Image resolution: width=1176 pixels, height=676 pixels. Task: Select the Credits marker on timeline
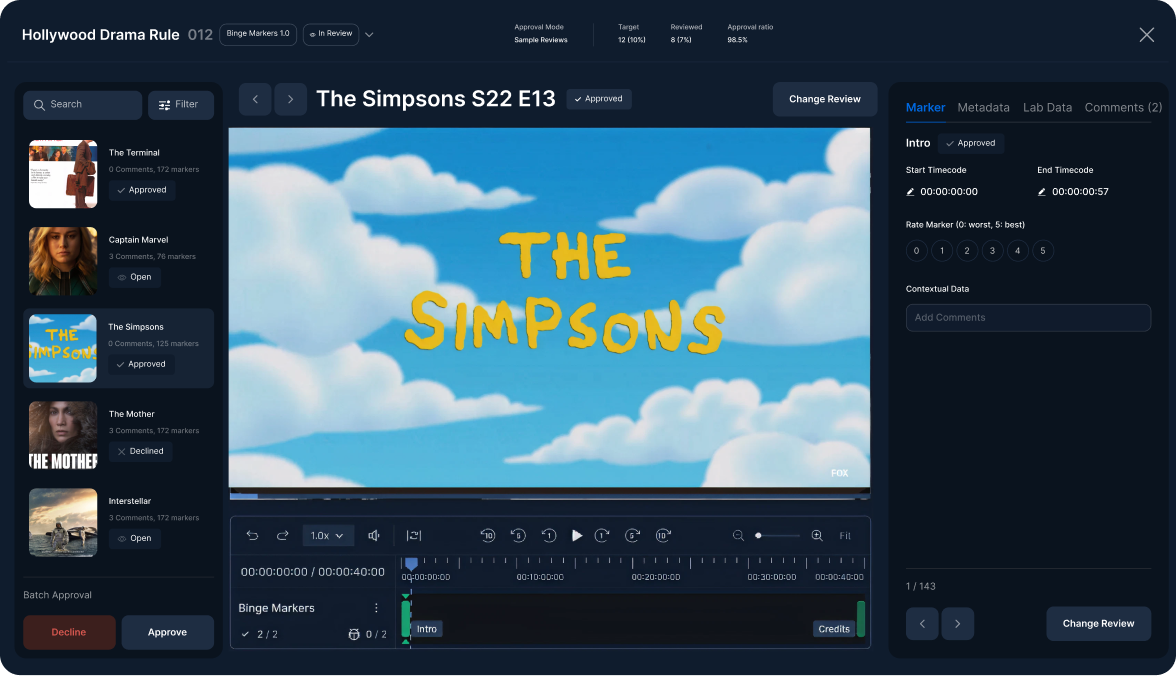click(x=833, y=629)
